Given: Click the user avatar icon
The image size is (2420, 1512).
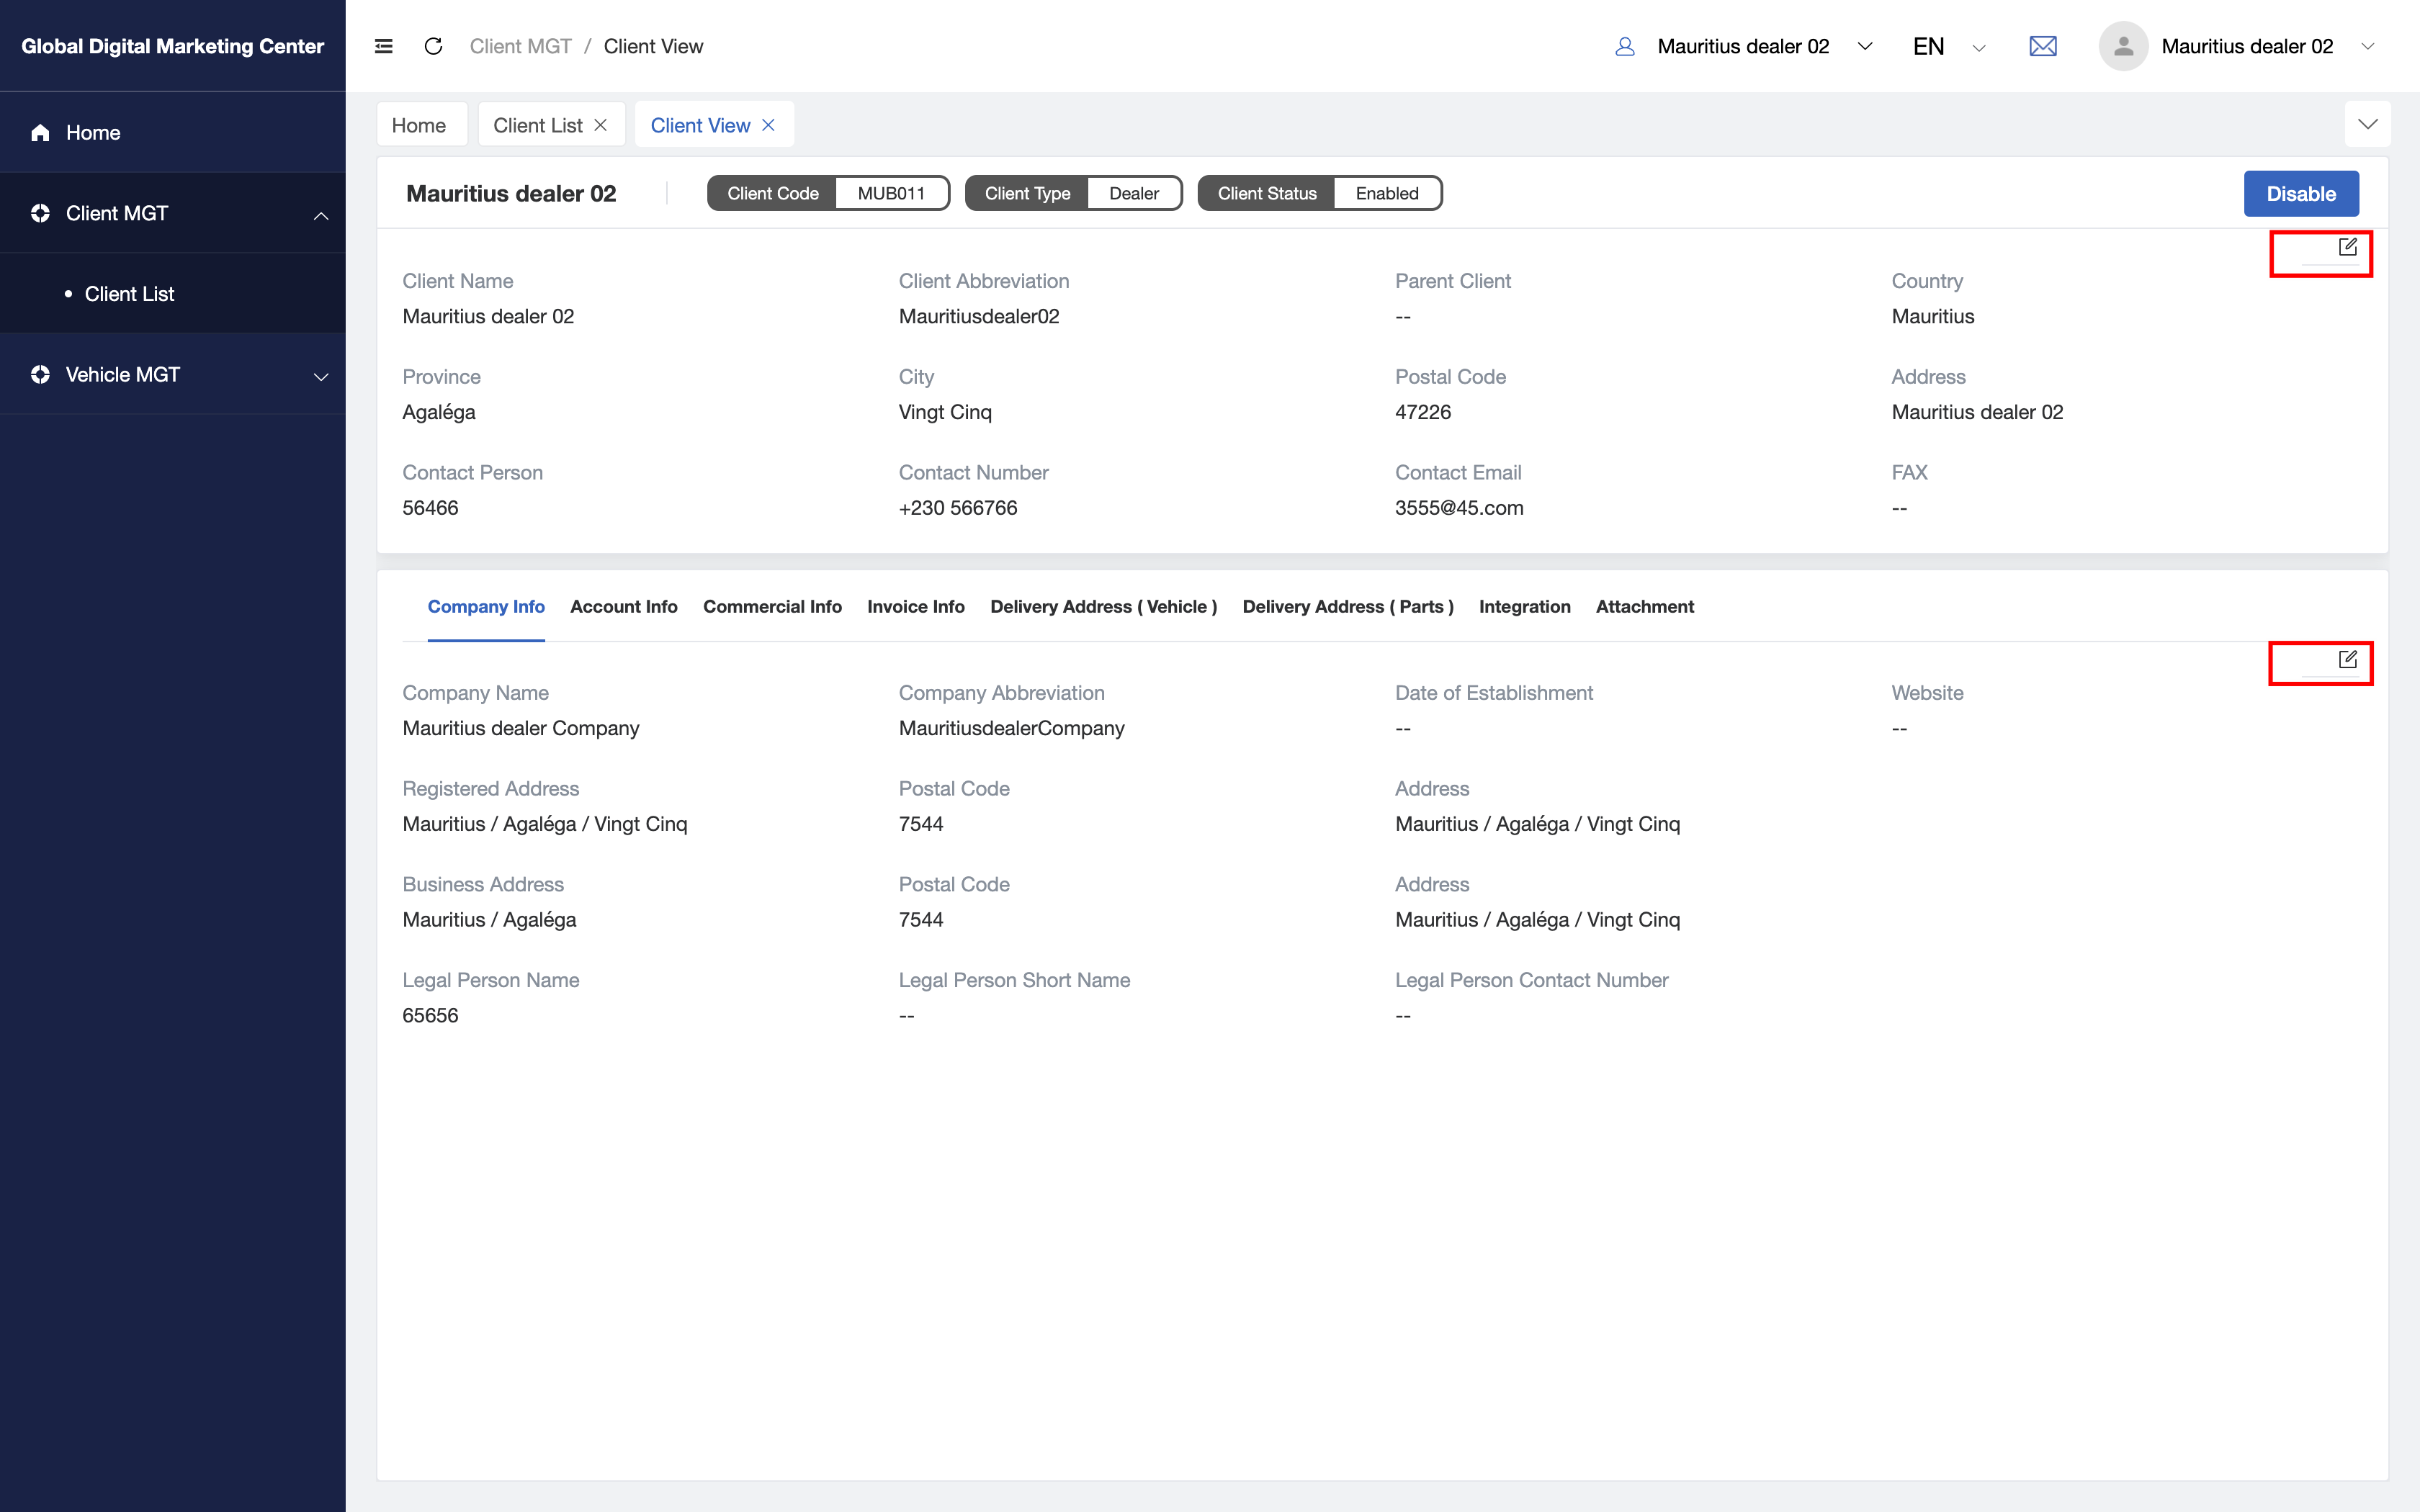Looking at the screenshot, I should point(2123,46).
